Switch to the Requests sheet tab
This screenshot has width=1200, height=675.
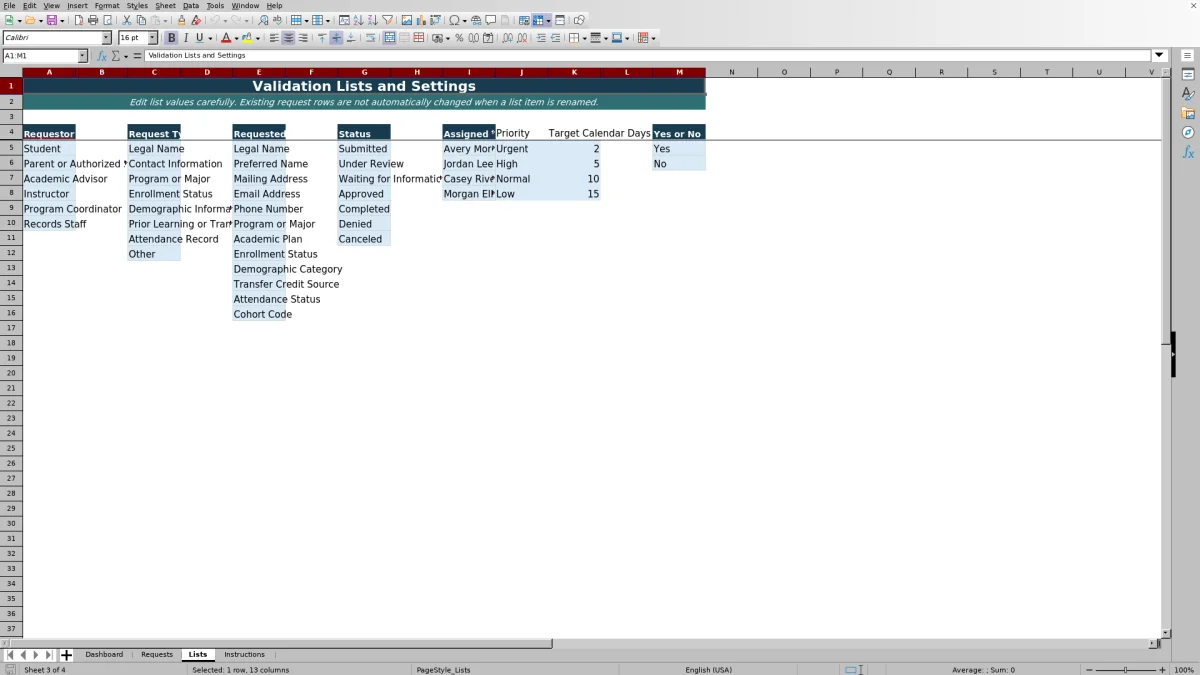pyautogui.click(x=157, y=655)
